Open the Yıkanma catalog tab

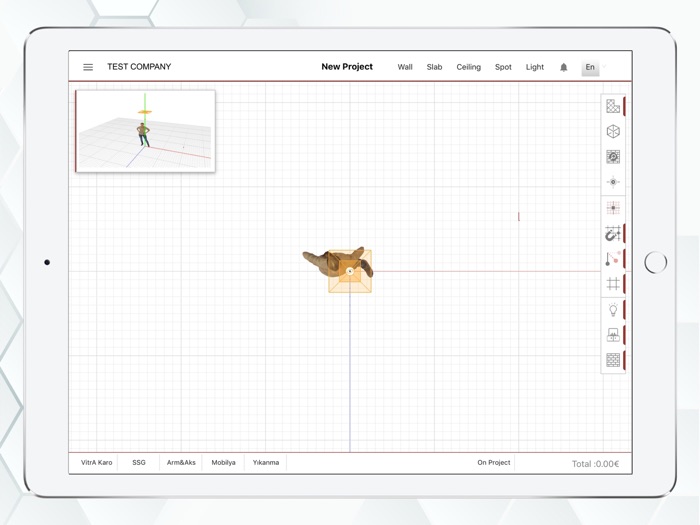[x=266, y=462]
